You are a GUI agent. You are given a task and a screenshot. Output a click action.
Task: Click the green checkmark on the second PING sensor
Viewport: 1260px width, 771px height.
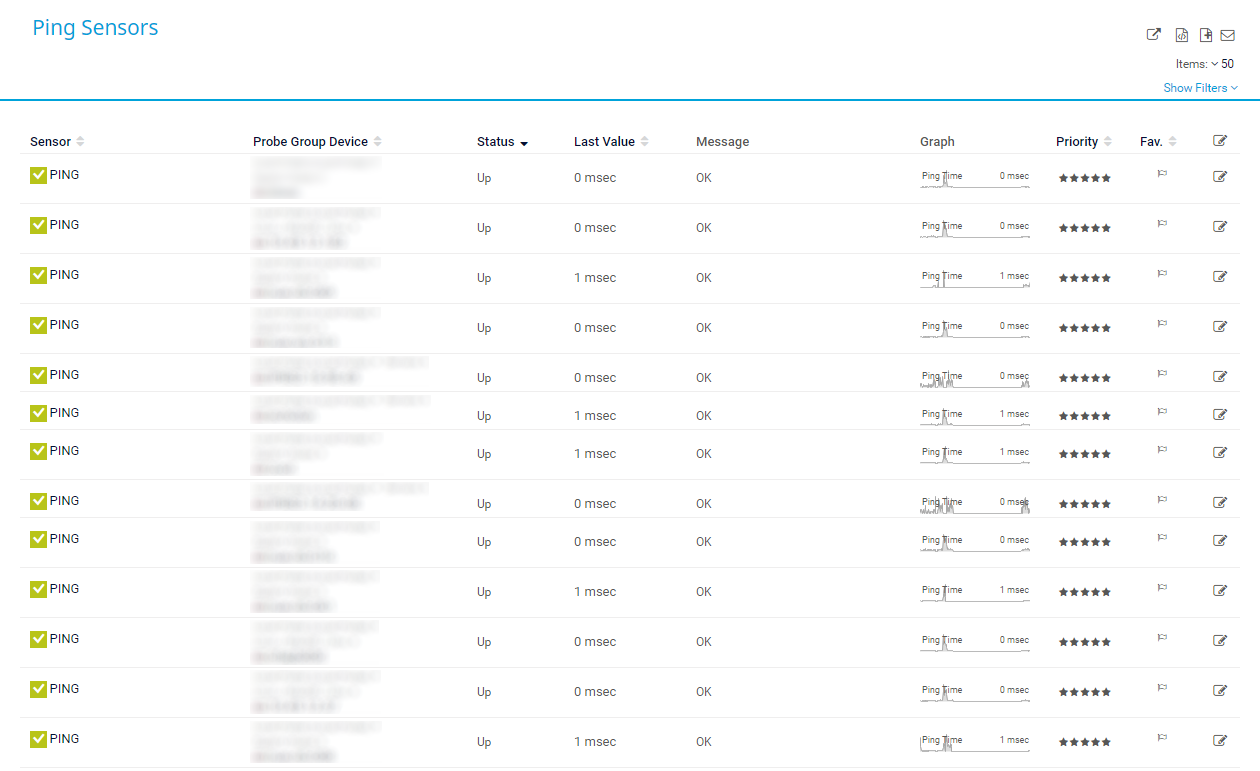pyautogui.click(x=39, y=225)
